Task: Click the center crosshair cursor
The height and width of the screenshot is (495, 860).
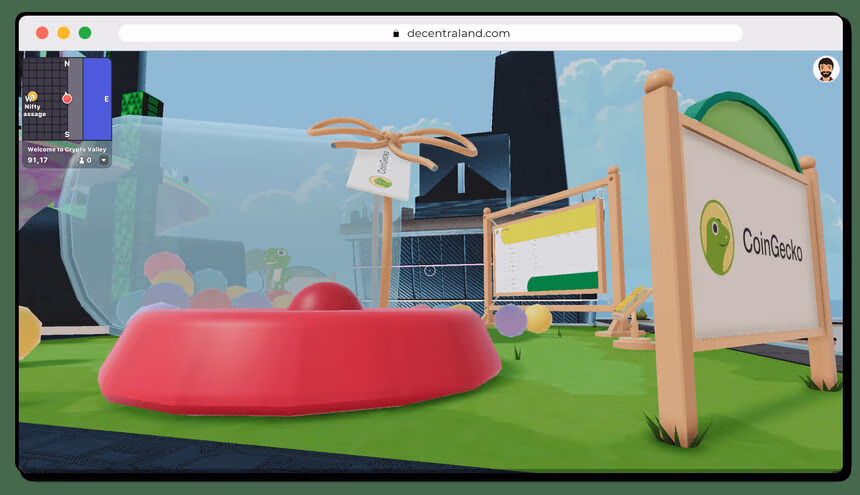Action: [x=430, y=270]
